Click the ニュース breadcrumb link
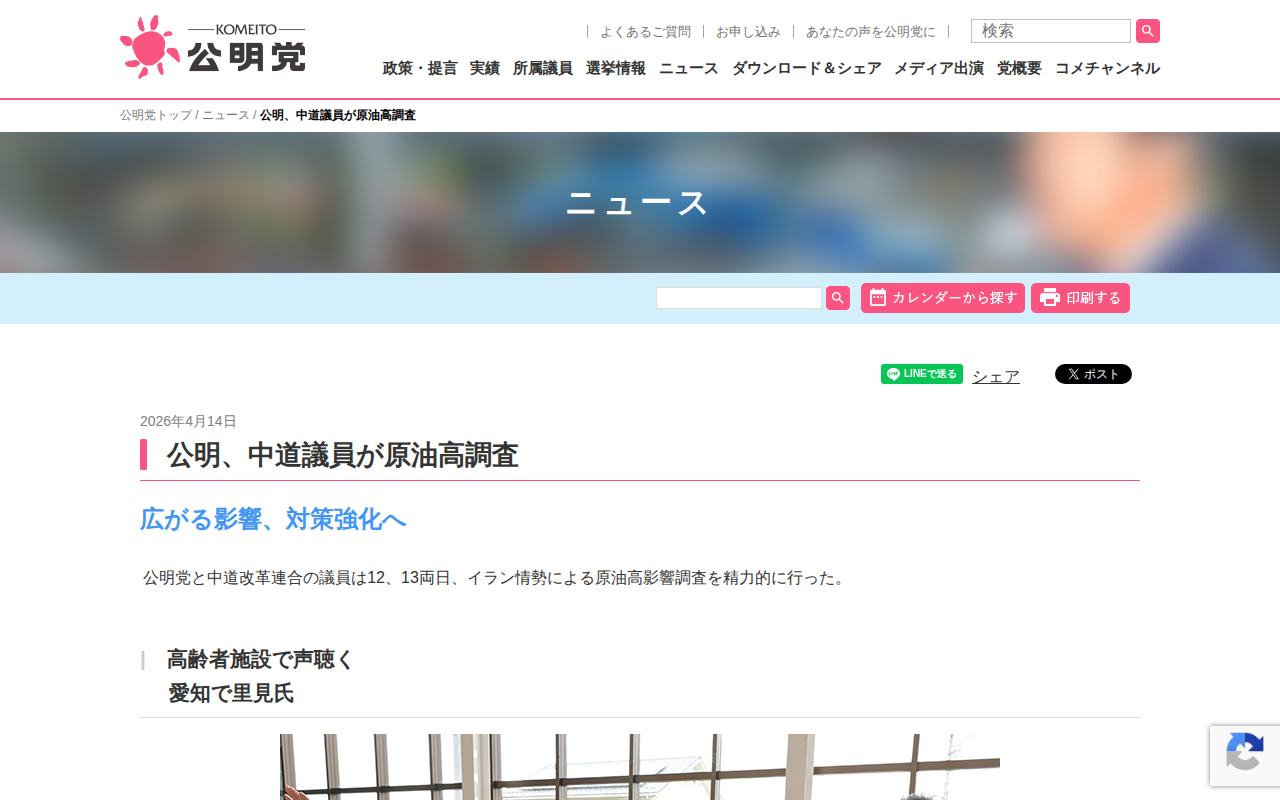This screenshot has height=800, width=1280. pos(226,115)
